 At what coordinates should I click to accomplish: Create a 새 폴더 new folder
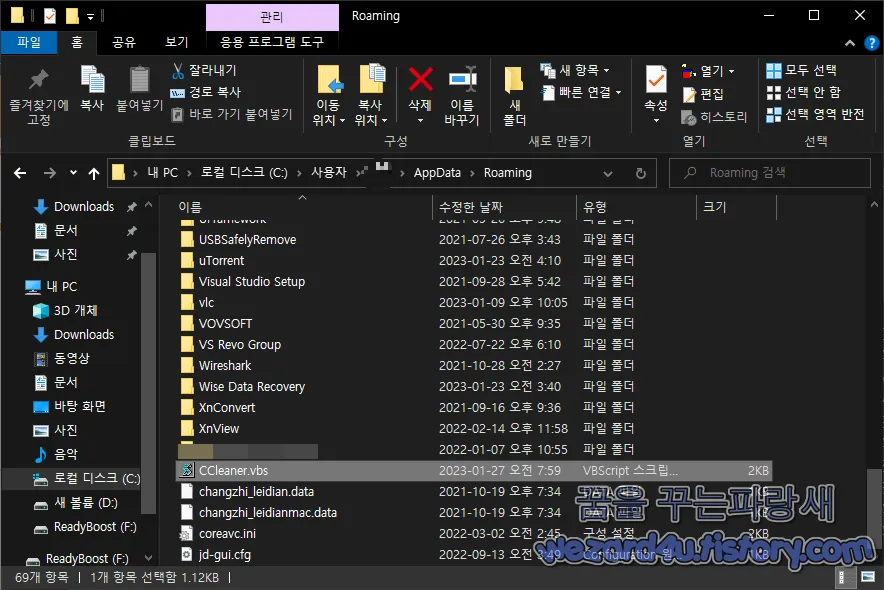pyautogui.click(x=514, y=96)
